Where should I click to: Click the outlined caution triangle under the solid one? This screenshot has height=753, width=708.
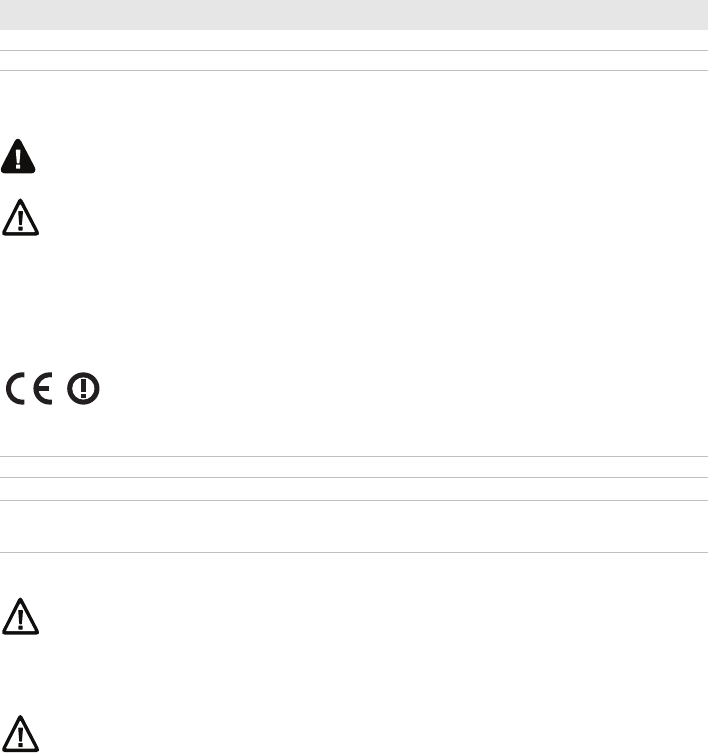click(20, 217)
